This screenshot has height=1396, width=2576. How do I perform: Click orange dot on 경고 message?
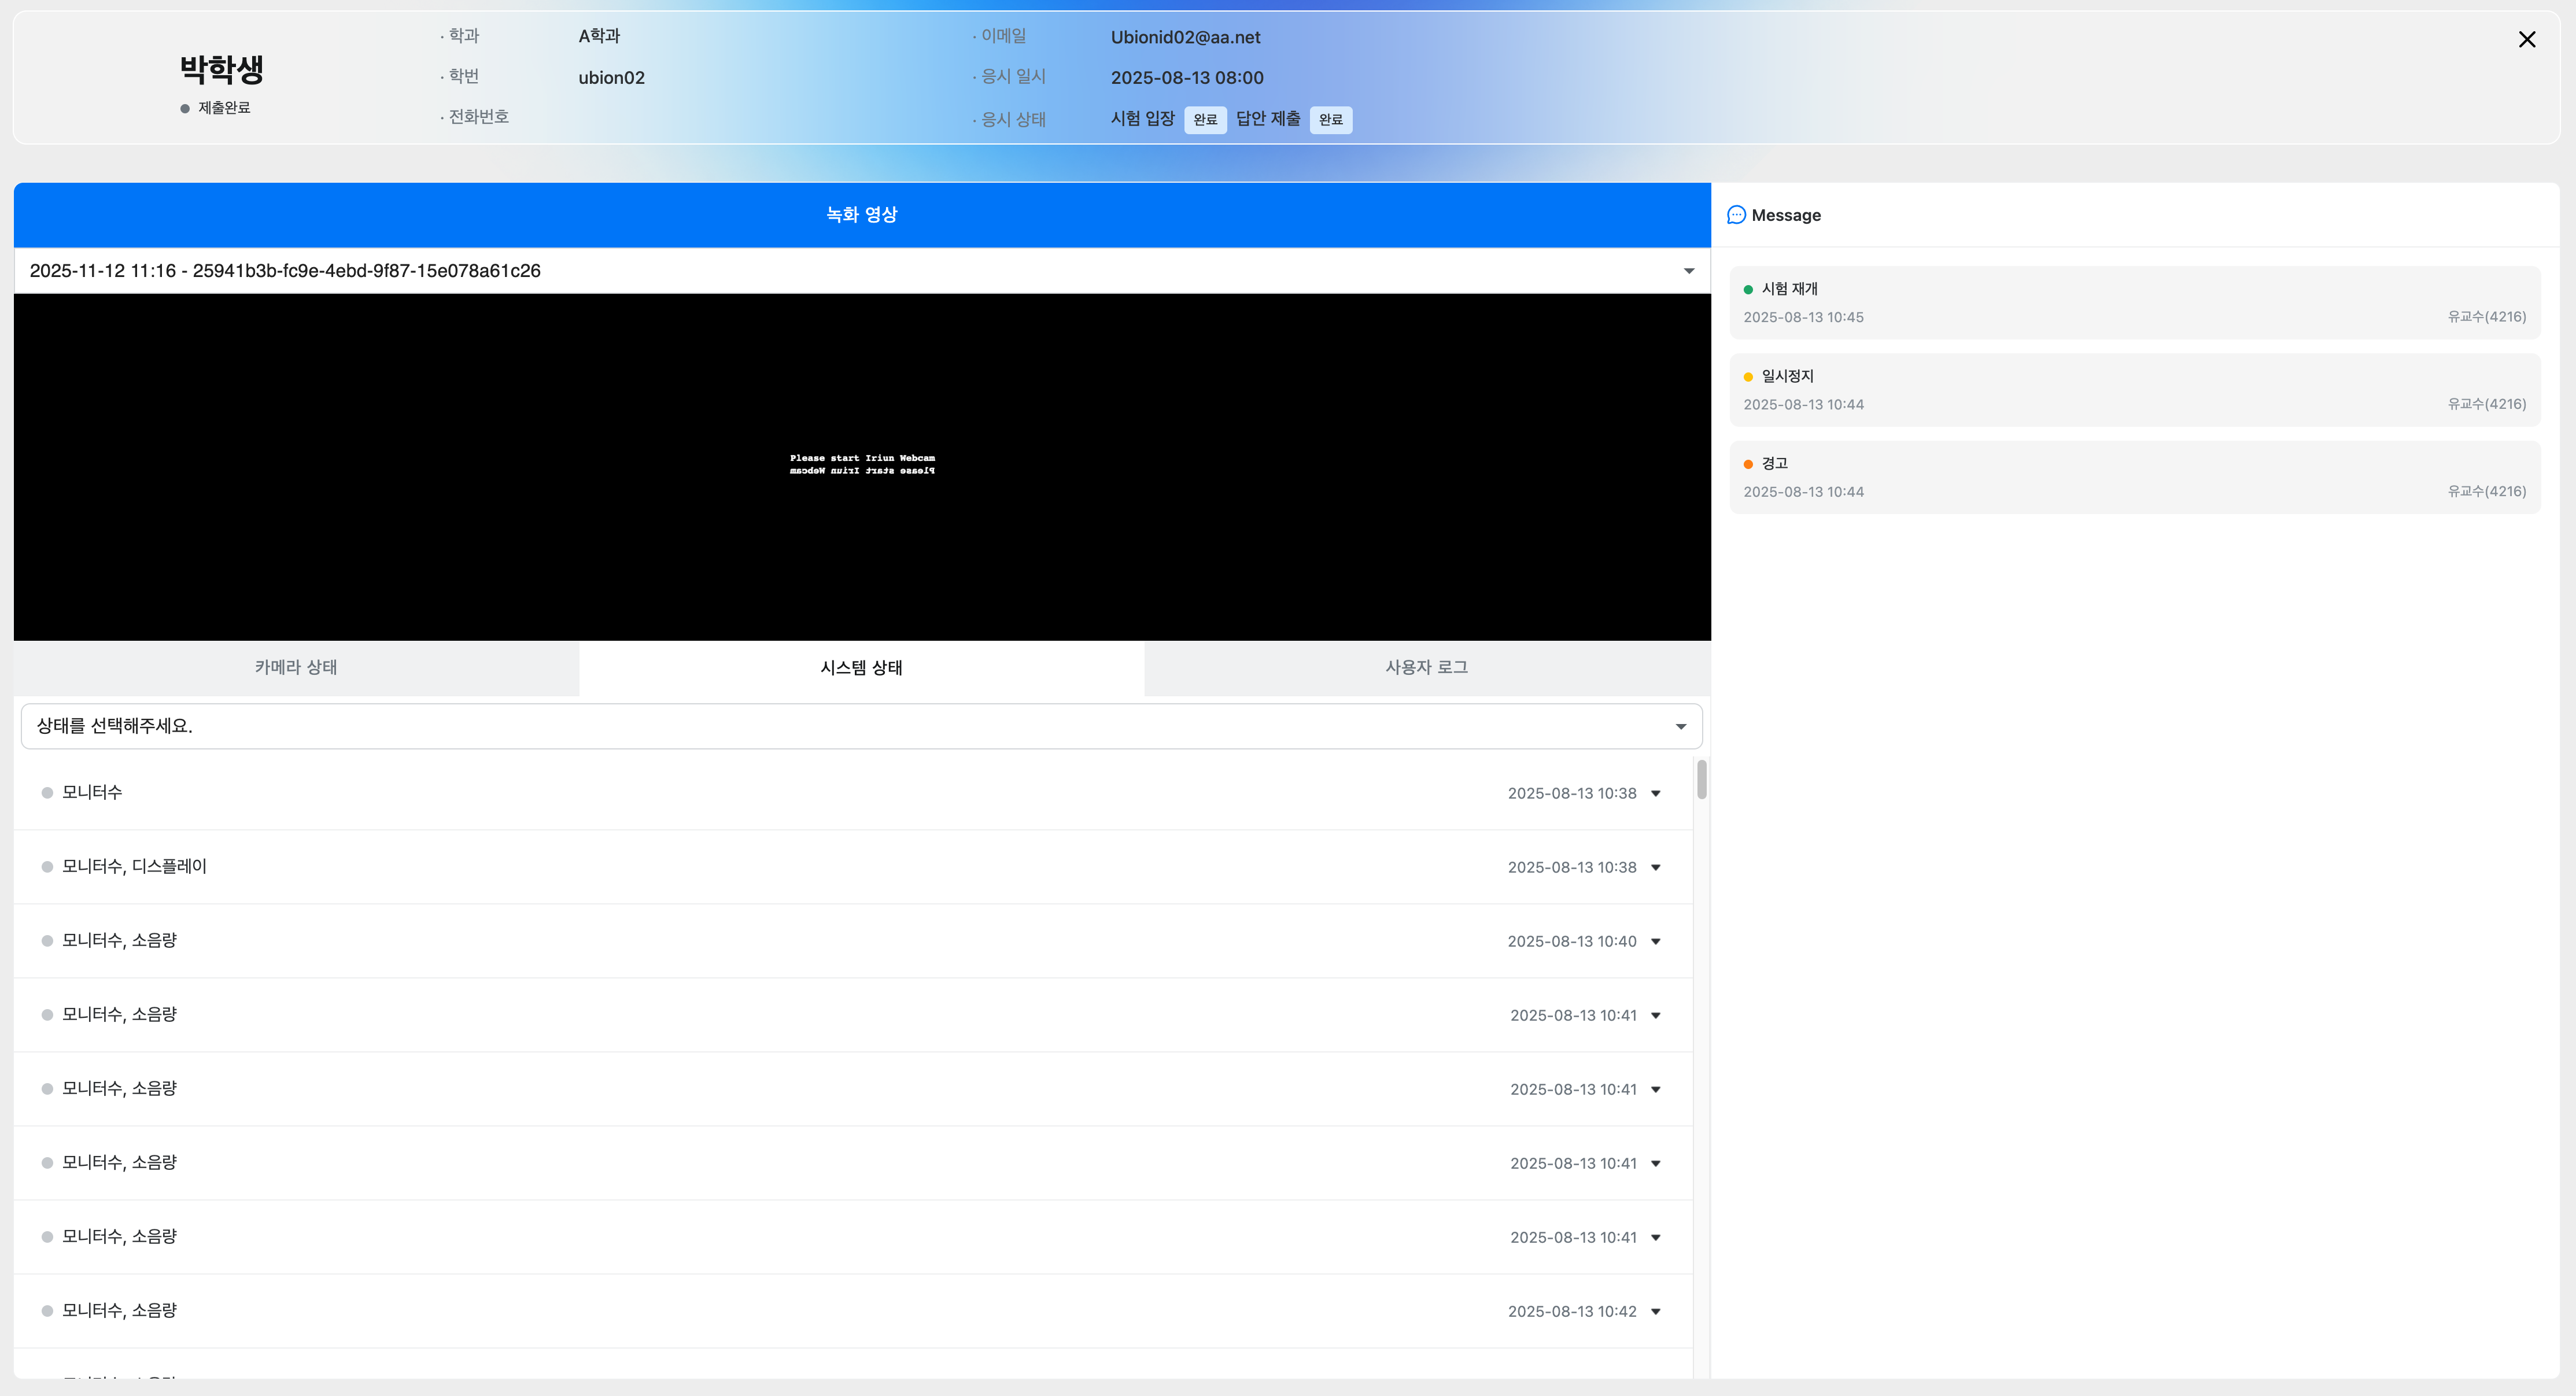[1748, 464]
